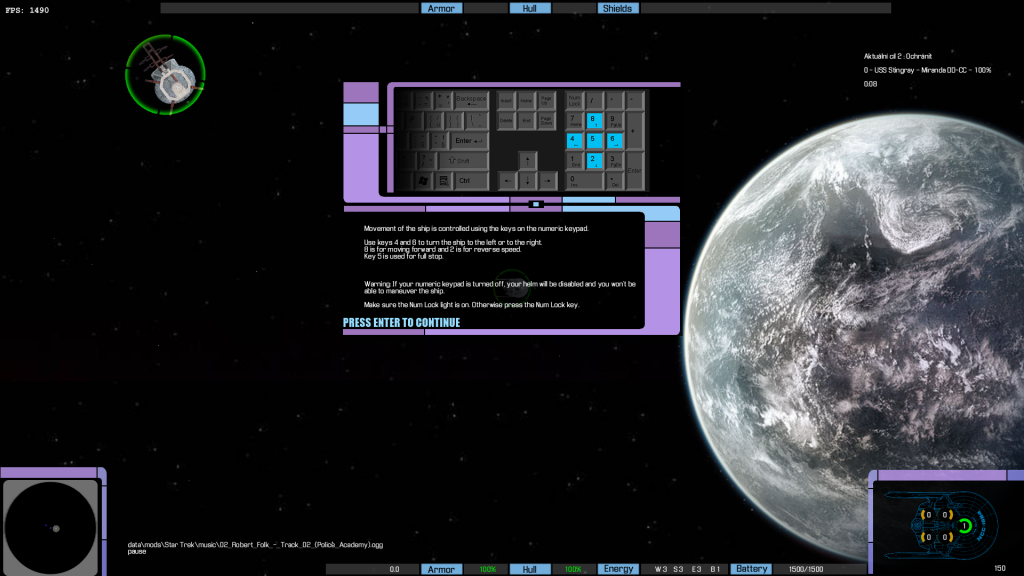Click the green shield ring on ship schematic

[965, 526]
